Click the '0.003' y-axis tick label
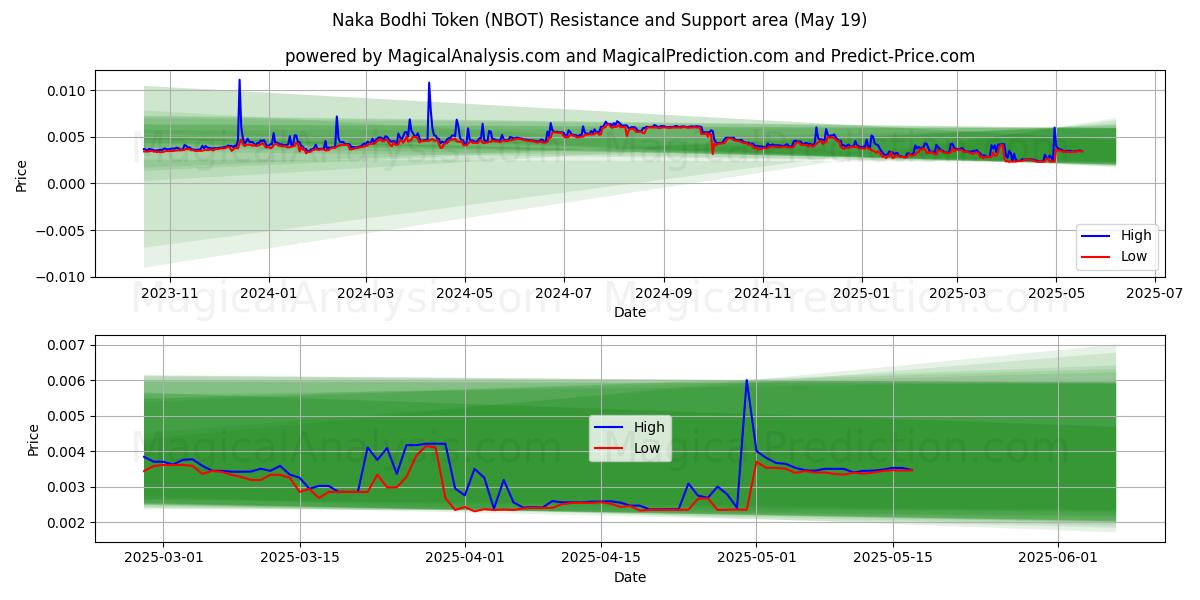 68,487
